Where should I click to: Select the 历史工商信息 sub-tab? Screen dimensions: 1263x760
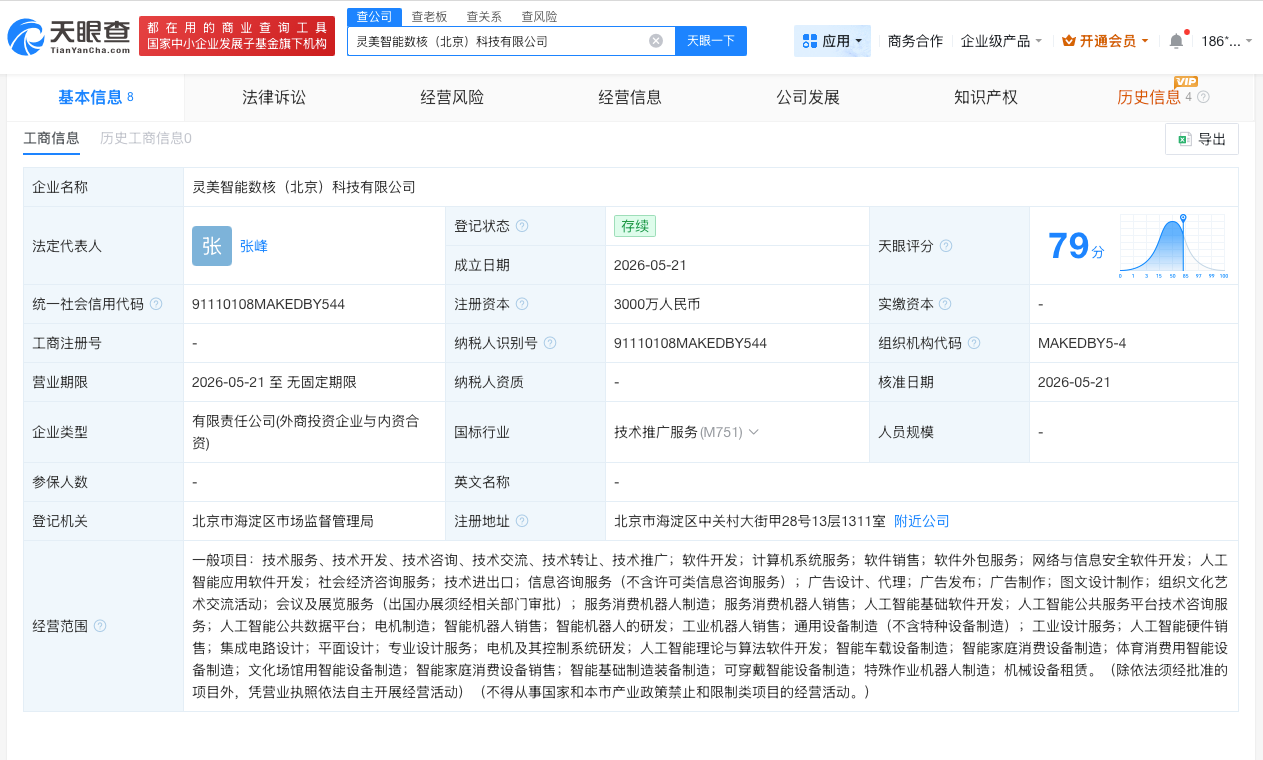[x=145, y=138]
